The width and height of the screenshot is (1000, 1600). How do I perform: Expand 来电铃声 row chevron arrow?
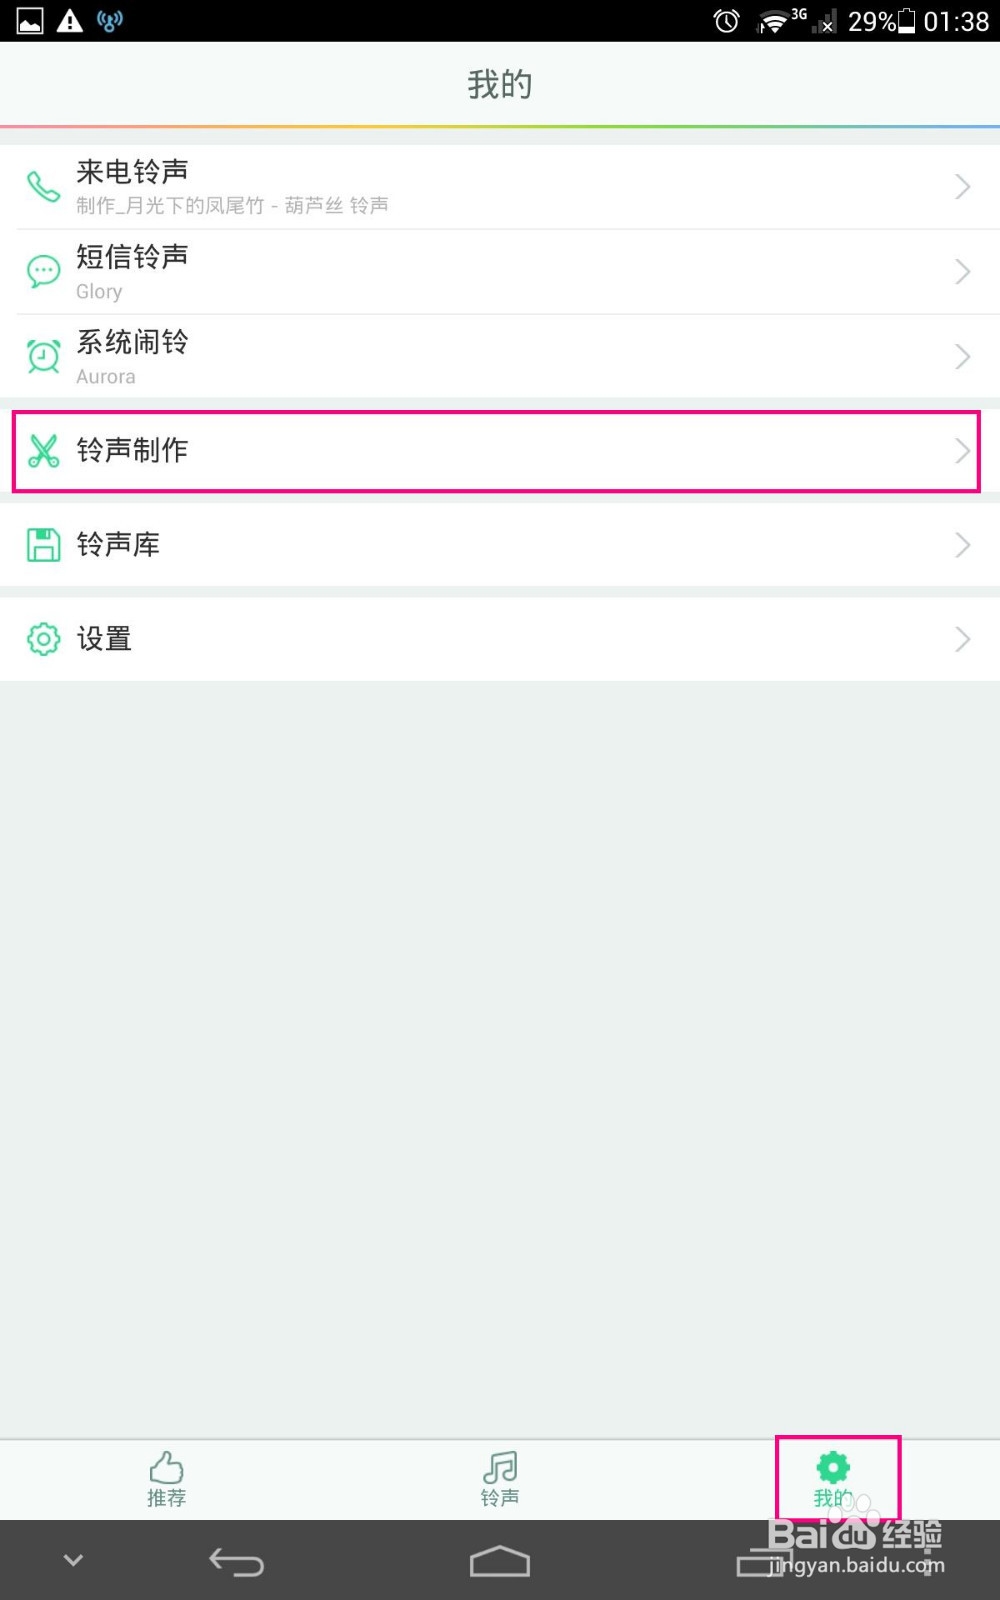(x=962, y=187)
